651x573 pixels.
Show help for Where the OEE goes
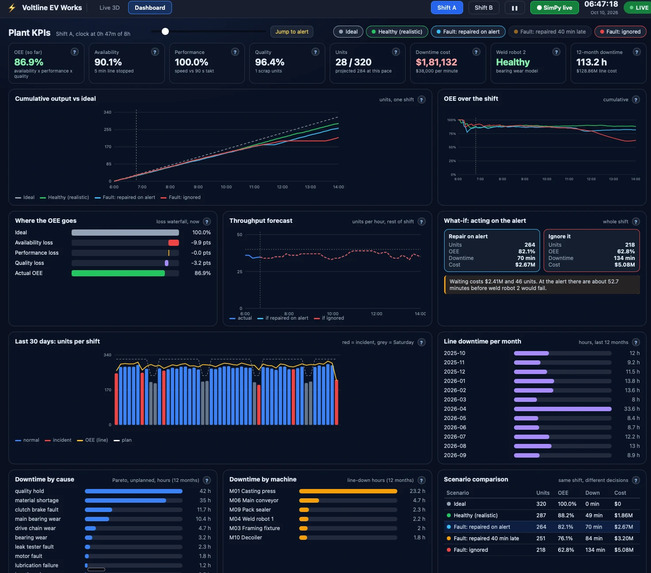click(x=207, y=222)
